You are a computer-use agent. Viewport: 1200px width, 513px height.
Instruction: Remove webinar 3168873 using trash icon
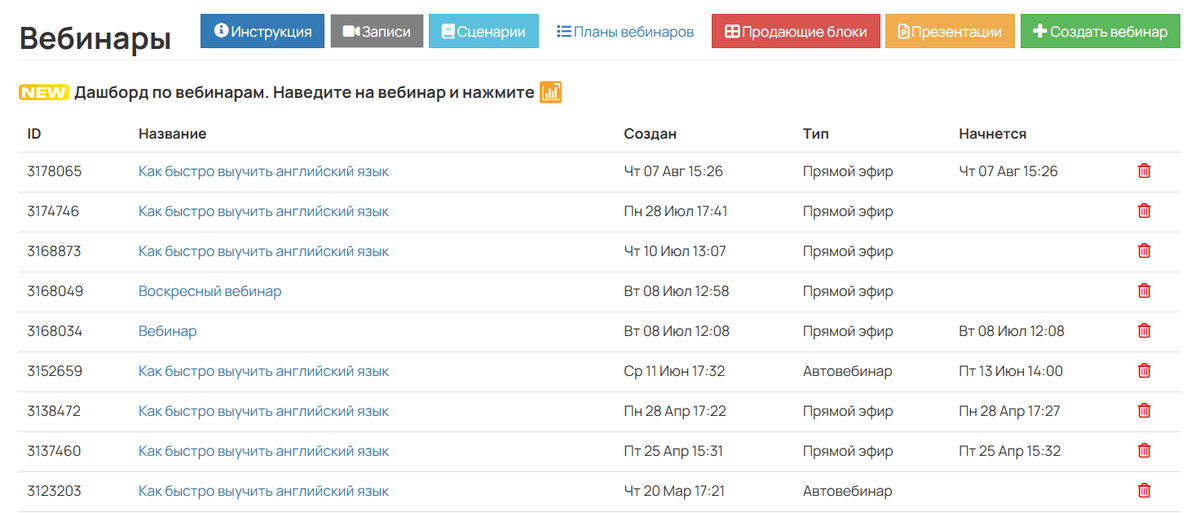1144,251
